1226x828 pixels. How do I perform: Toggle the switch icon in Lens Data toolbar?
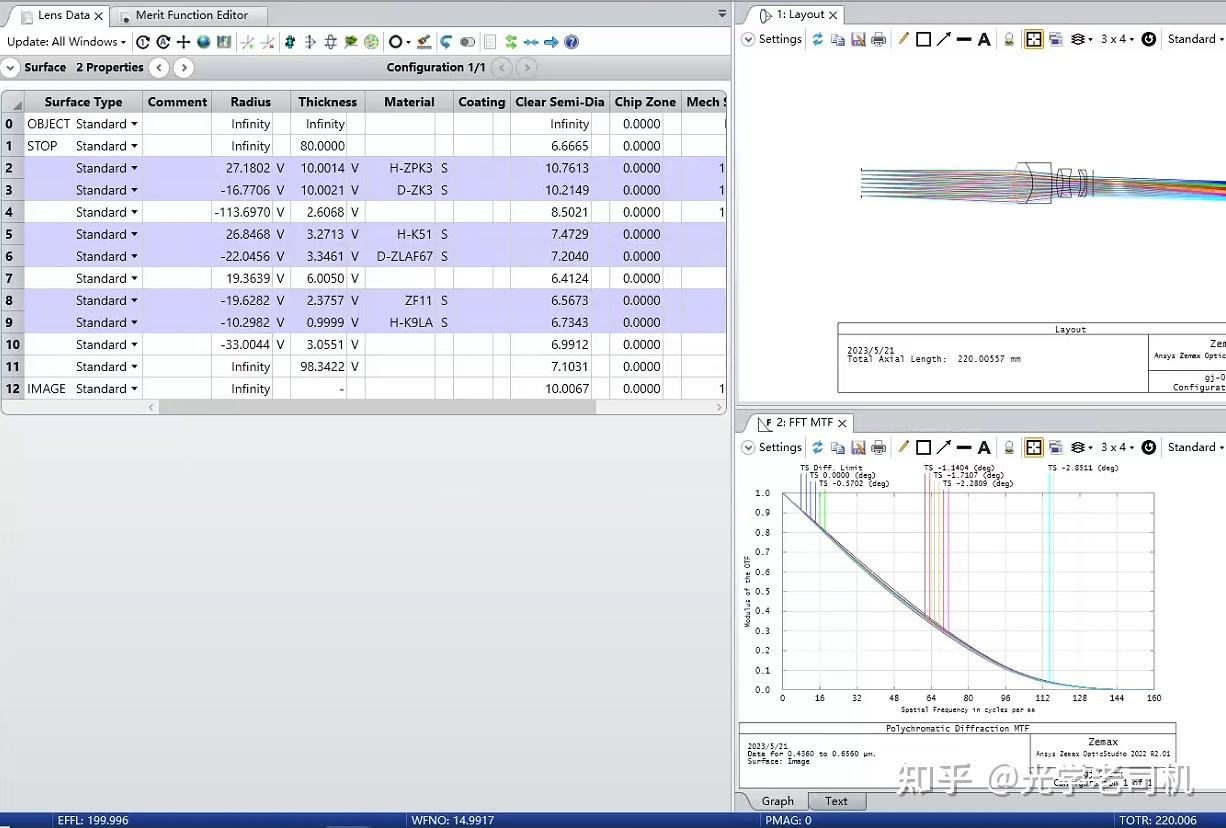467,42
